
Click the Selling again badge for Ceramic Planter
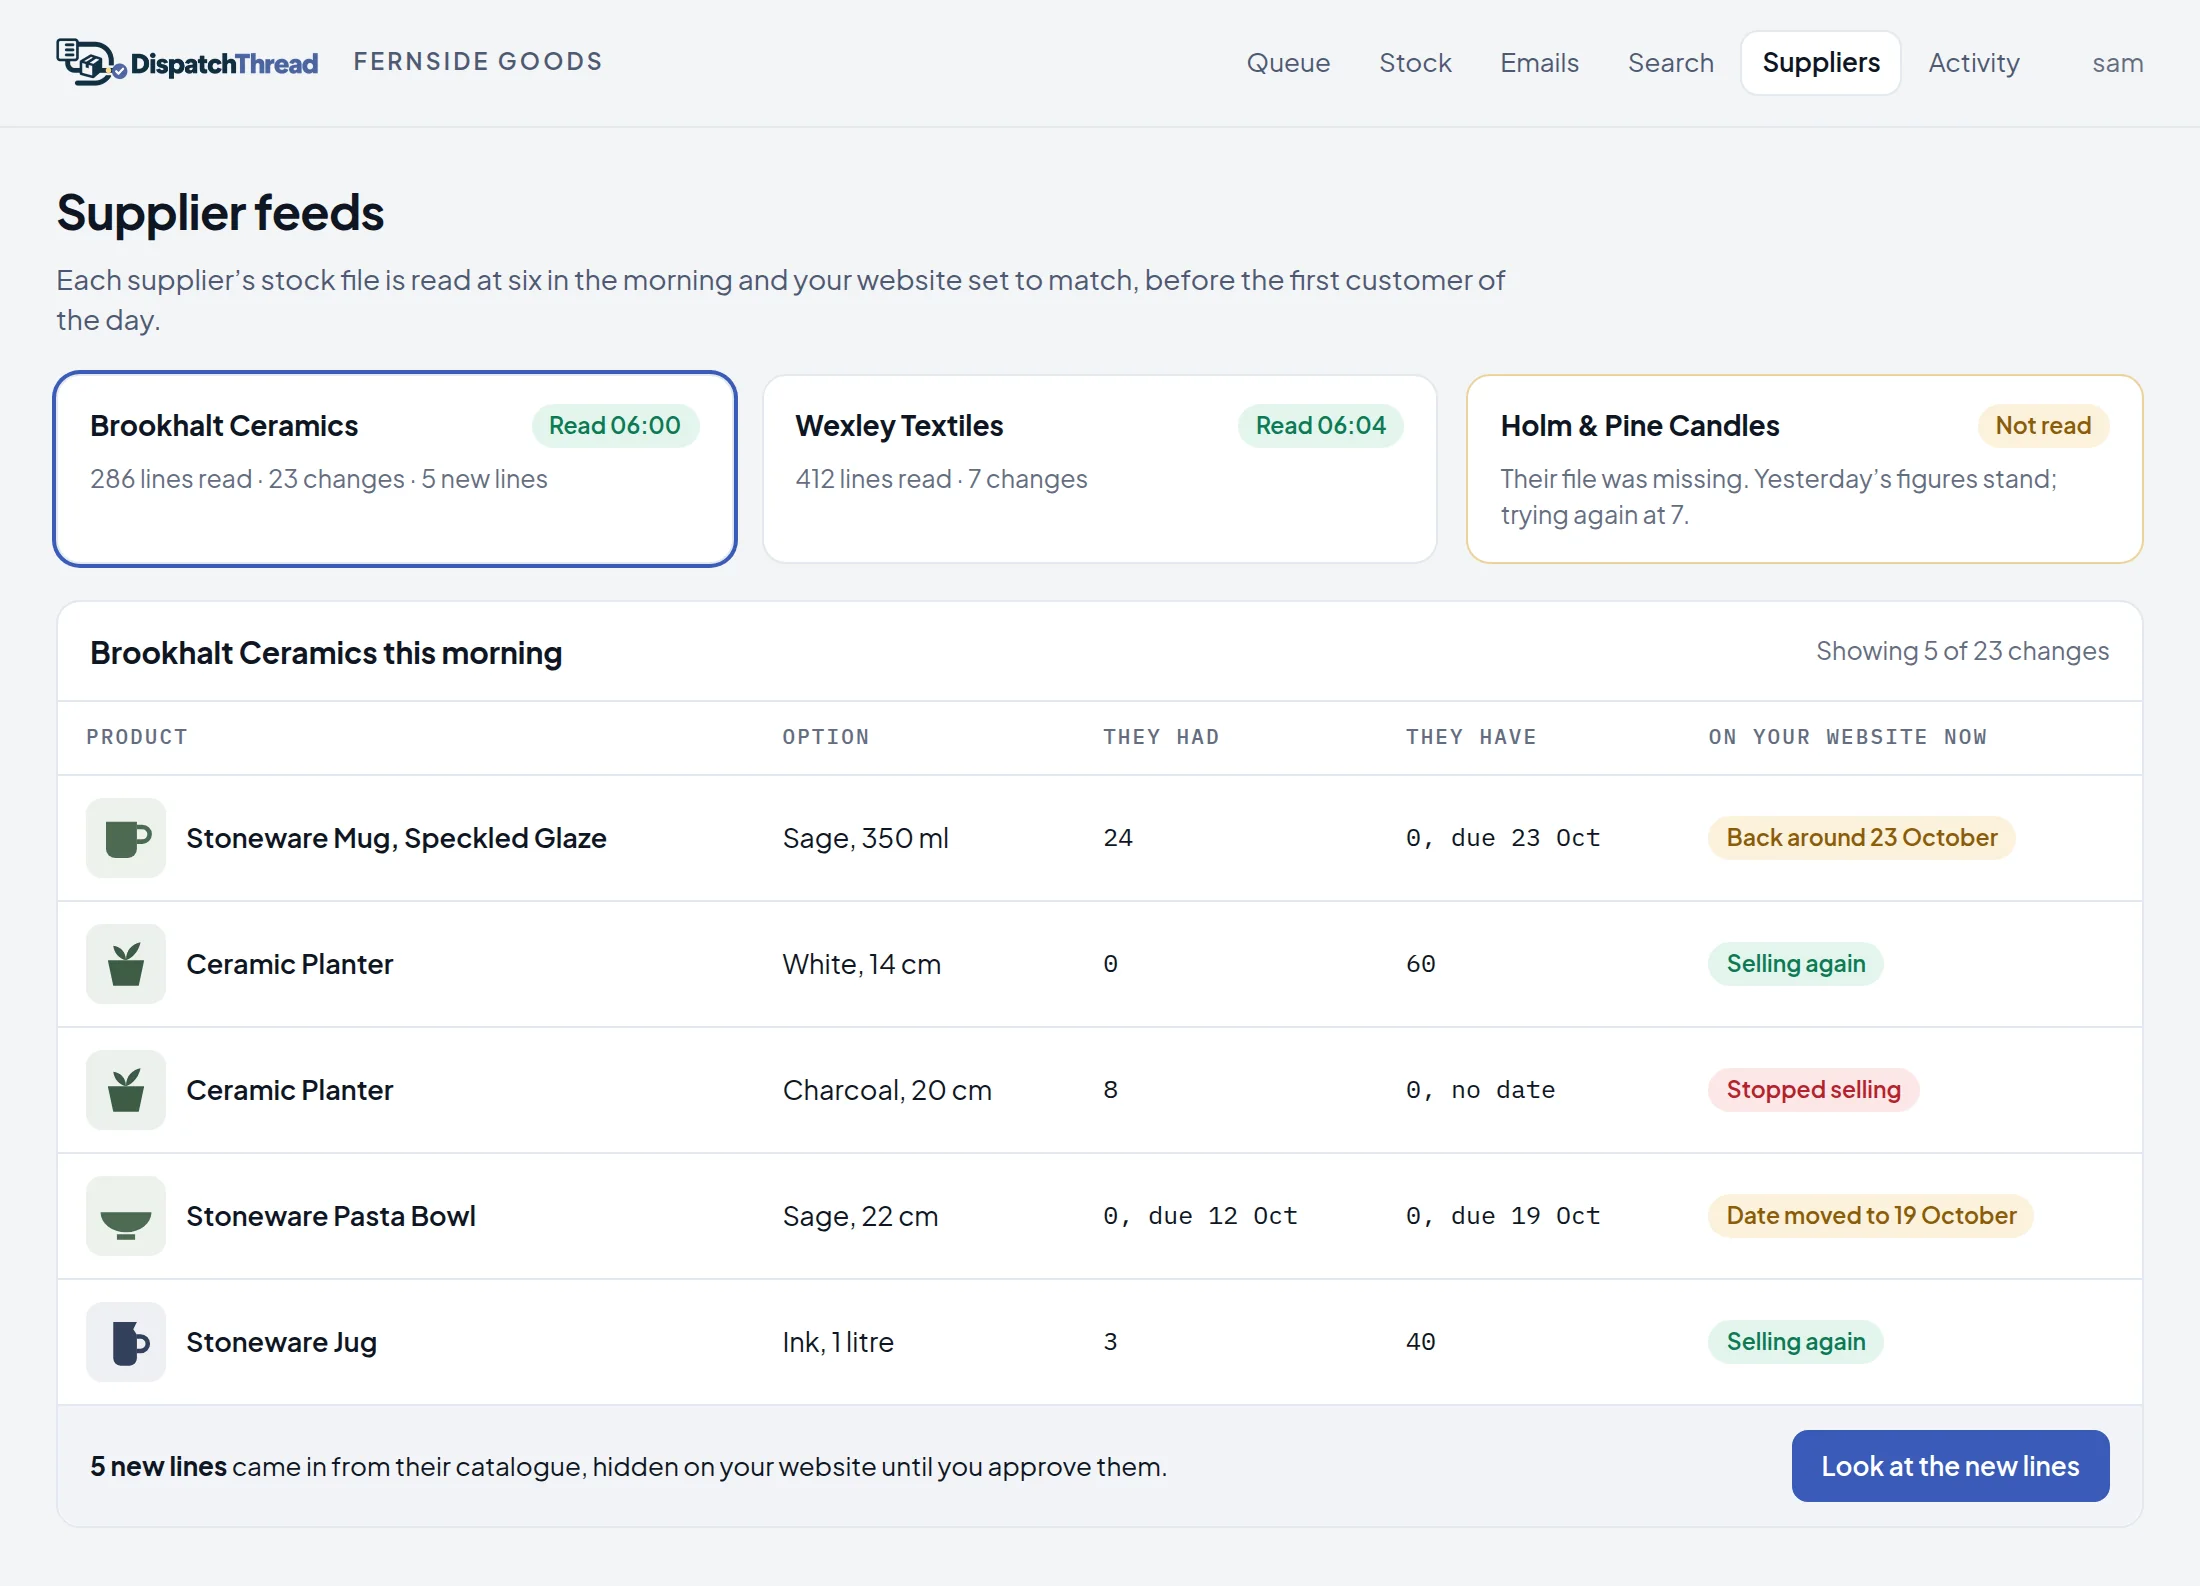pyautogui.click(x=1795, y=964)
